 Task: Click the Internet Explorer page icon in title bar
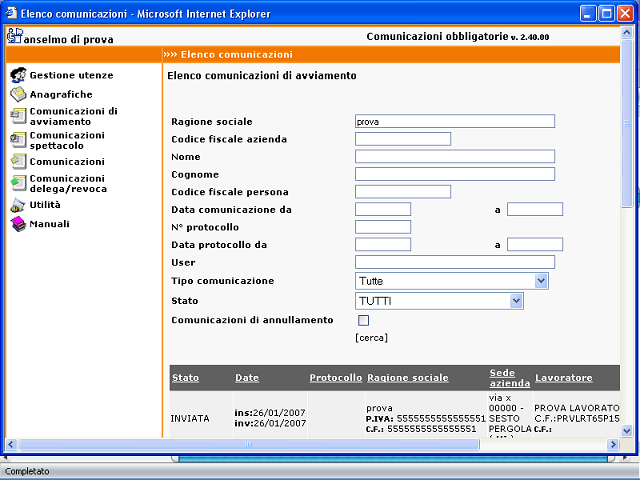tap(11, 13)
